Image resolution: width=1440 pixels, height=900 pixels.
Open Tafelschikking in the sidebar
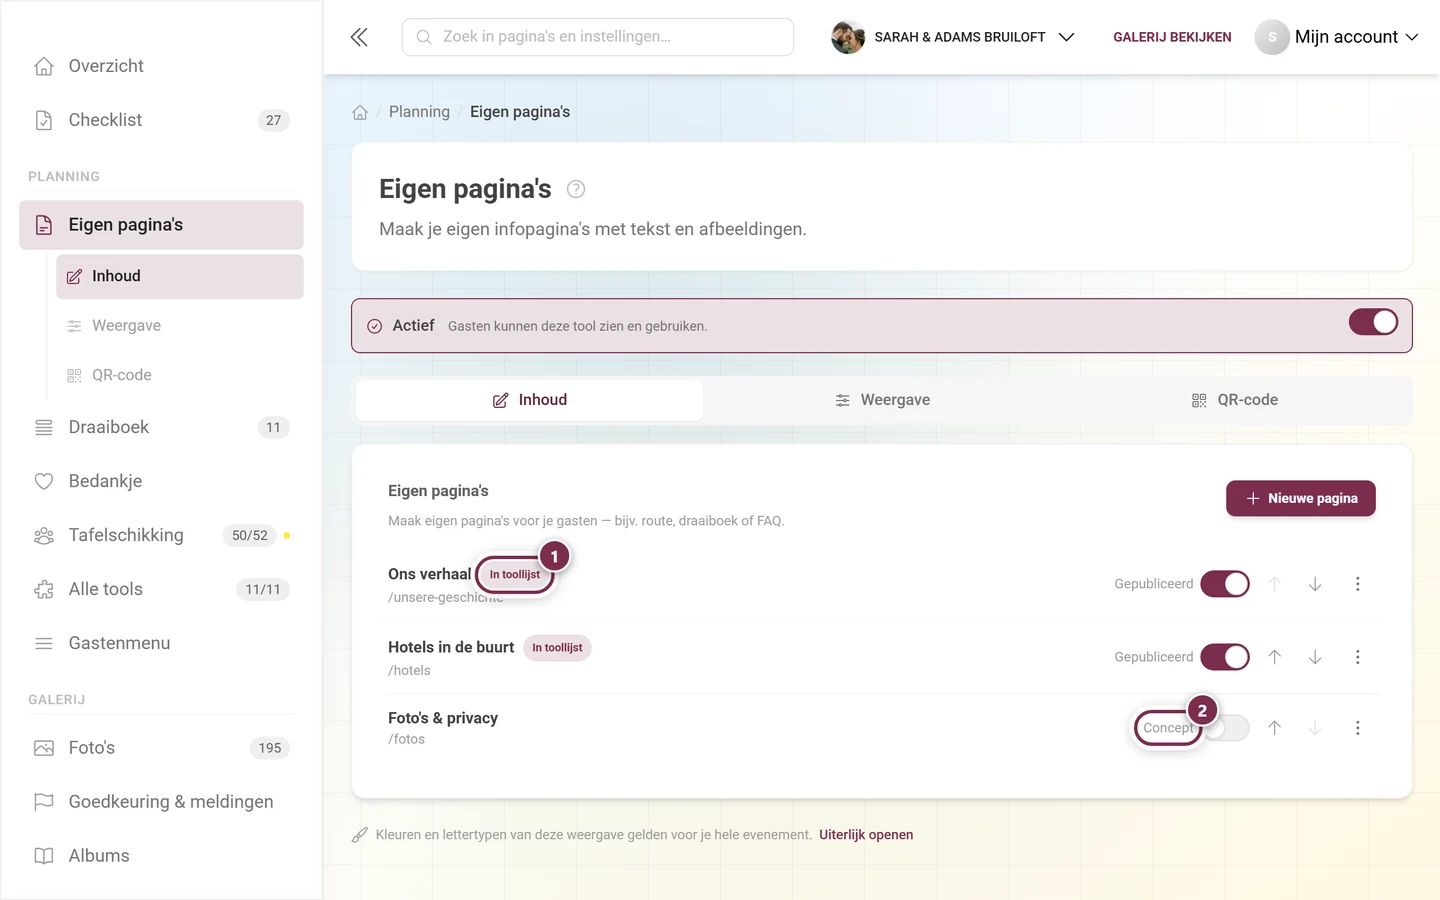[x=161, y=535]
